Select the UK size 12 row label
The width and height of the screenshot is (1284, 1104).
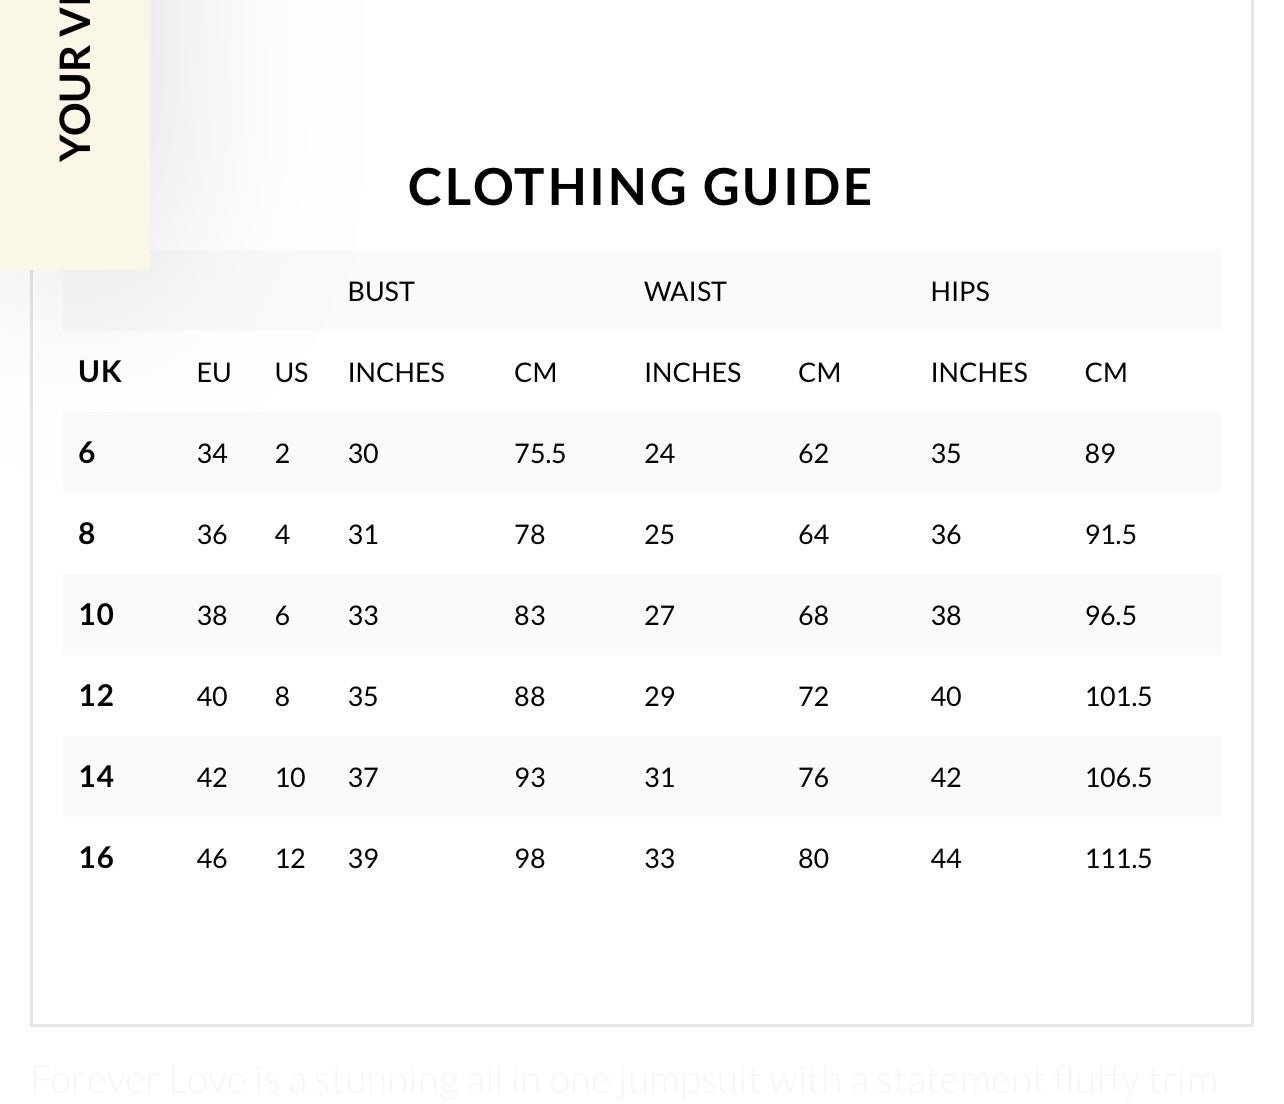tap(96, 696)
